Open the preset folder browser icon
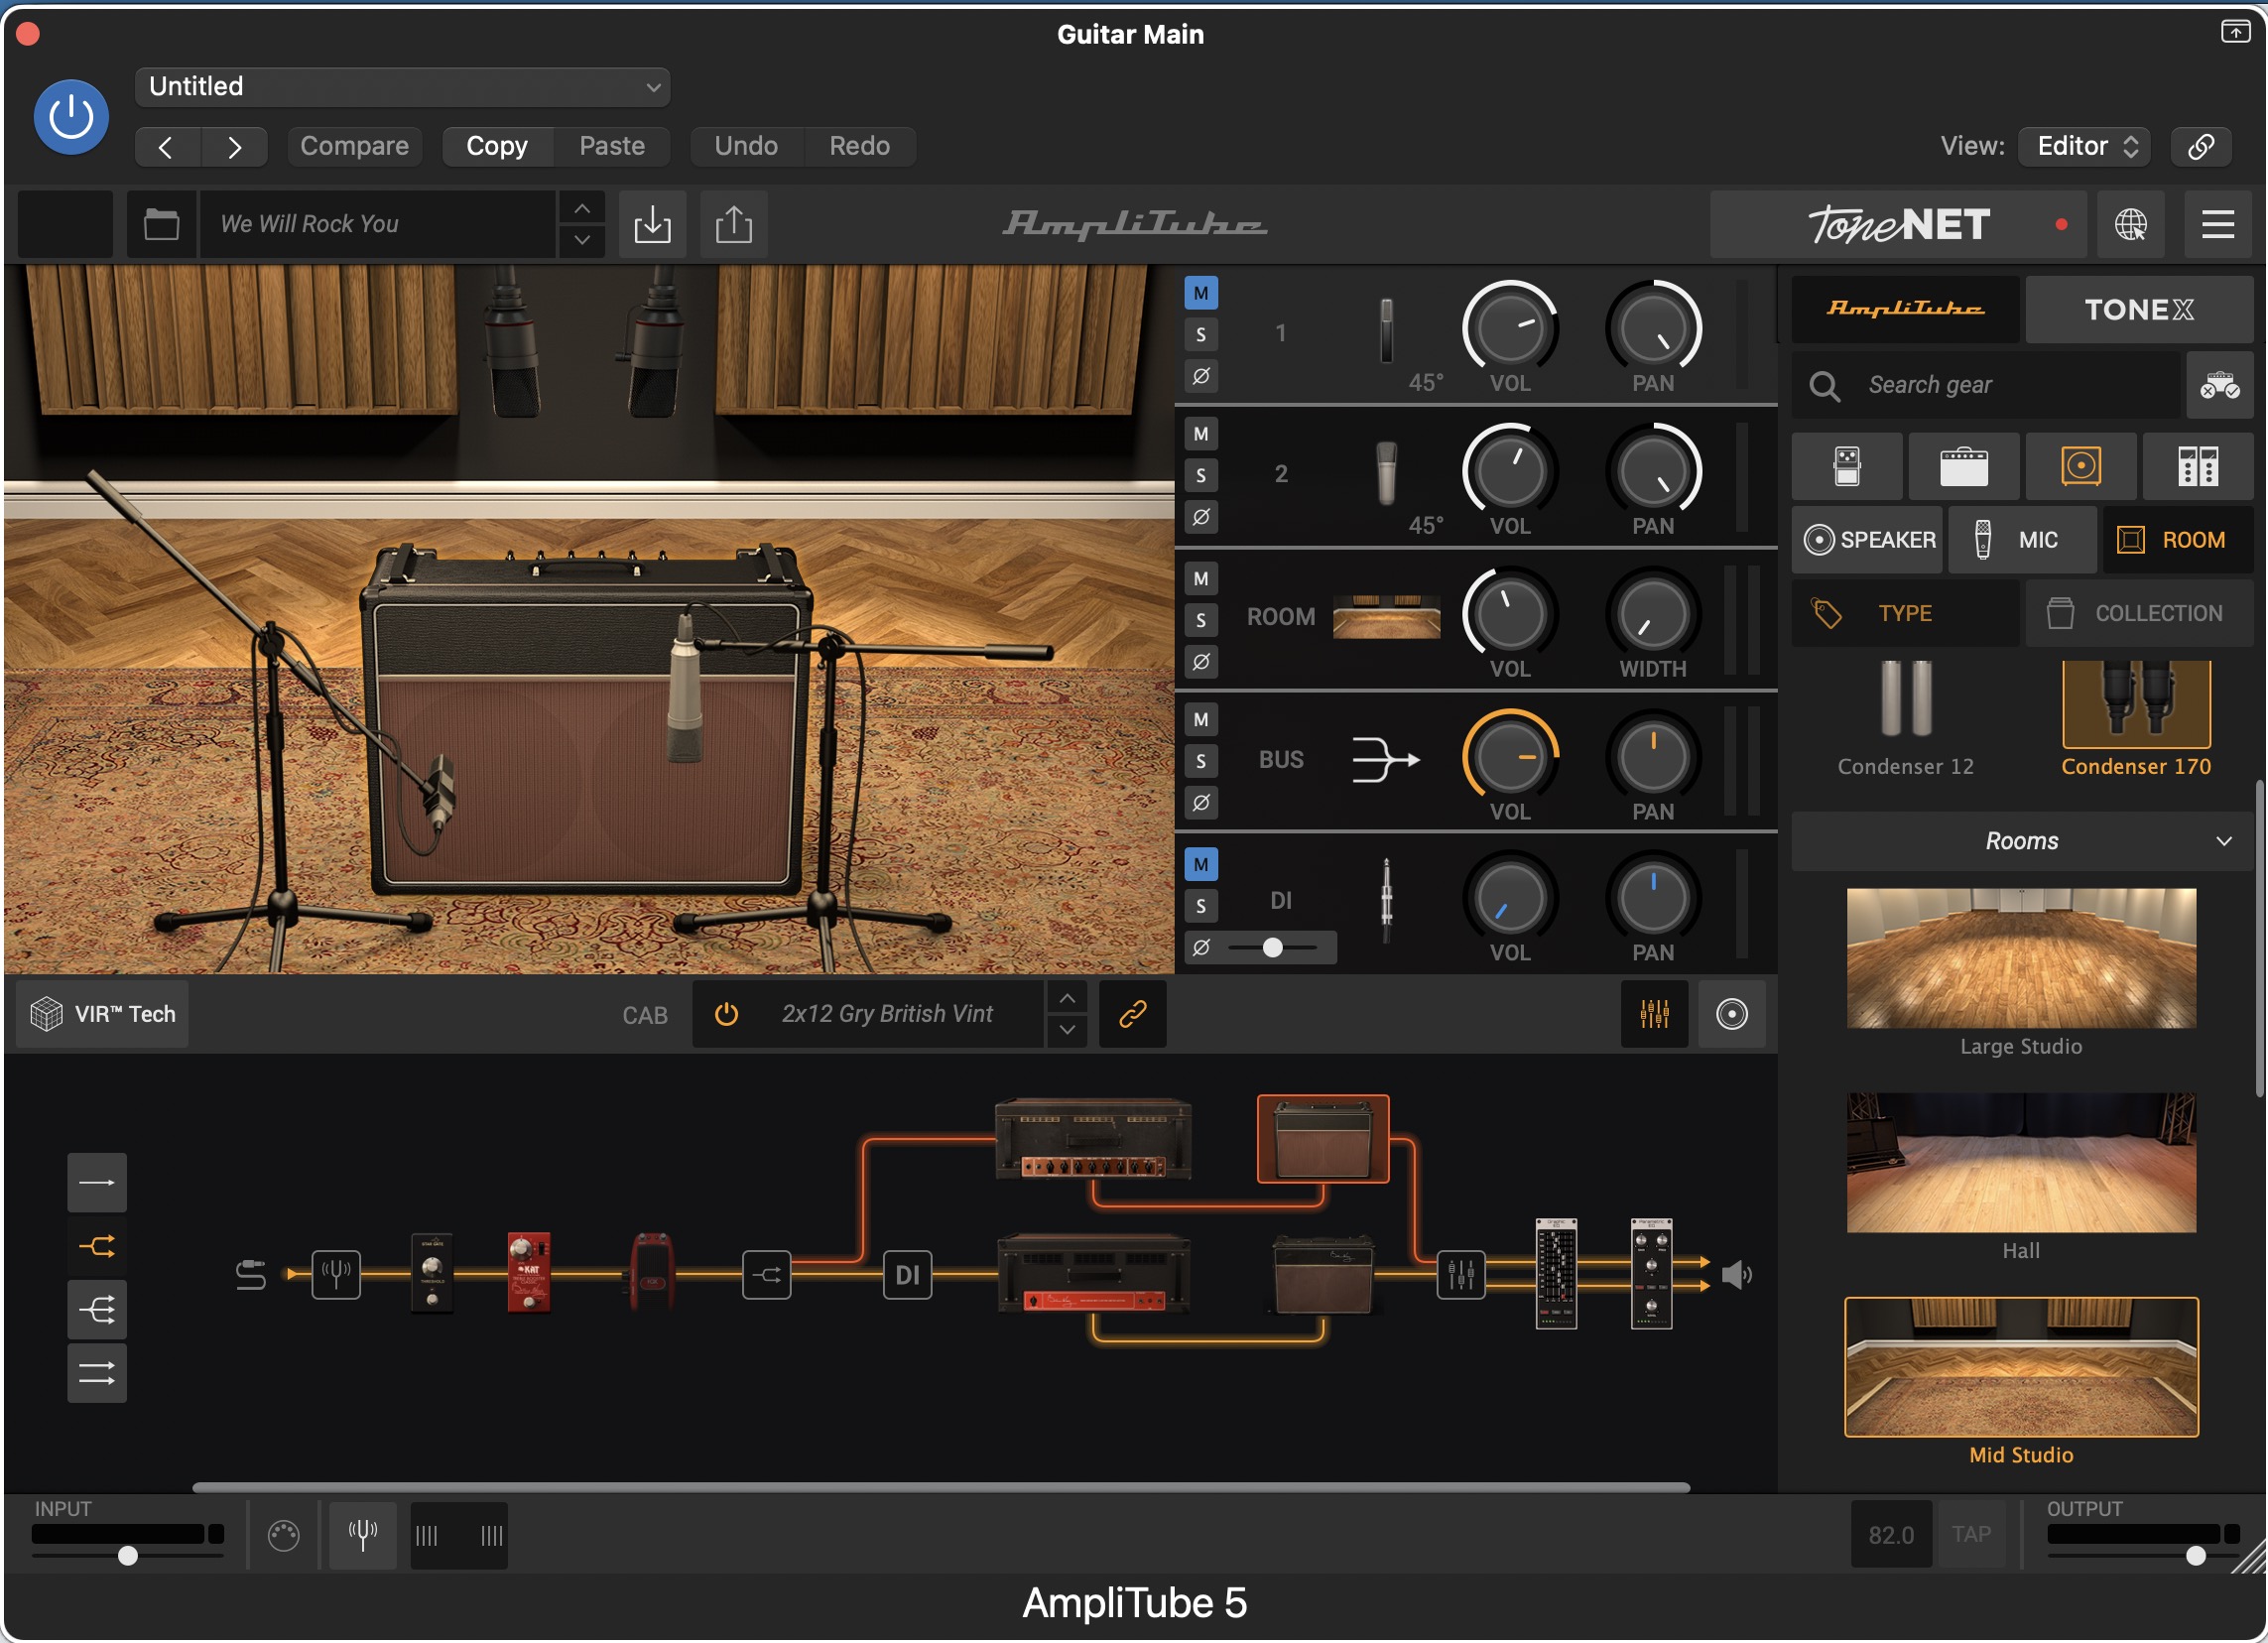Screen dimensions: 2268x1643 coord(161,224)
